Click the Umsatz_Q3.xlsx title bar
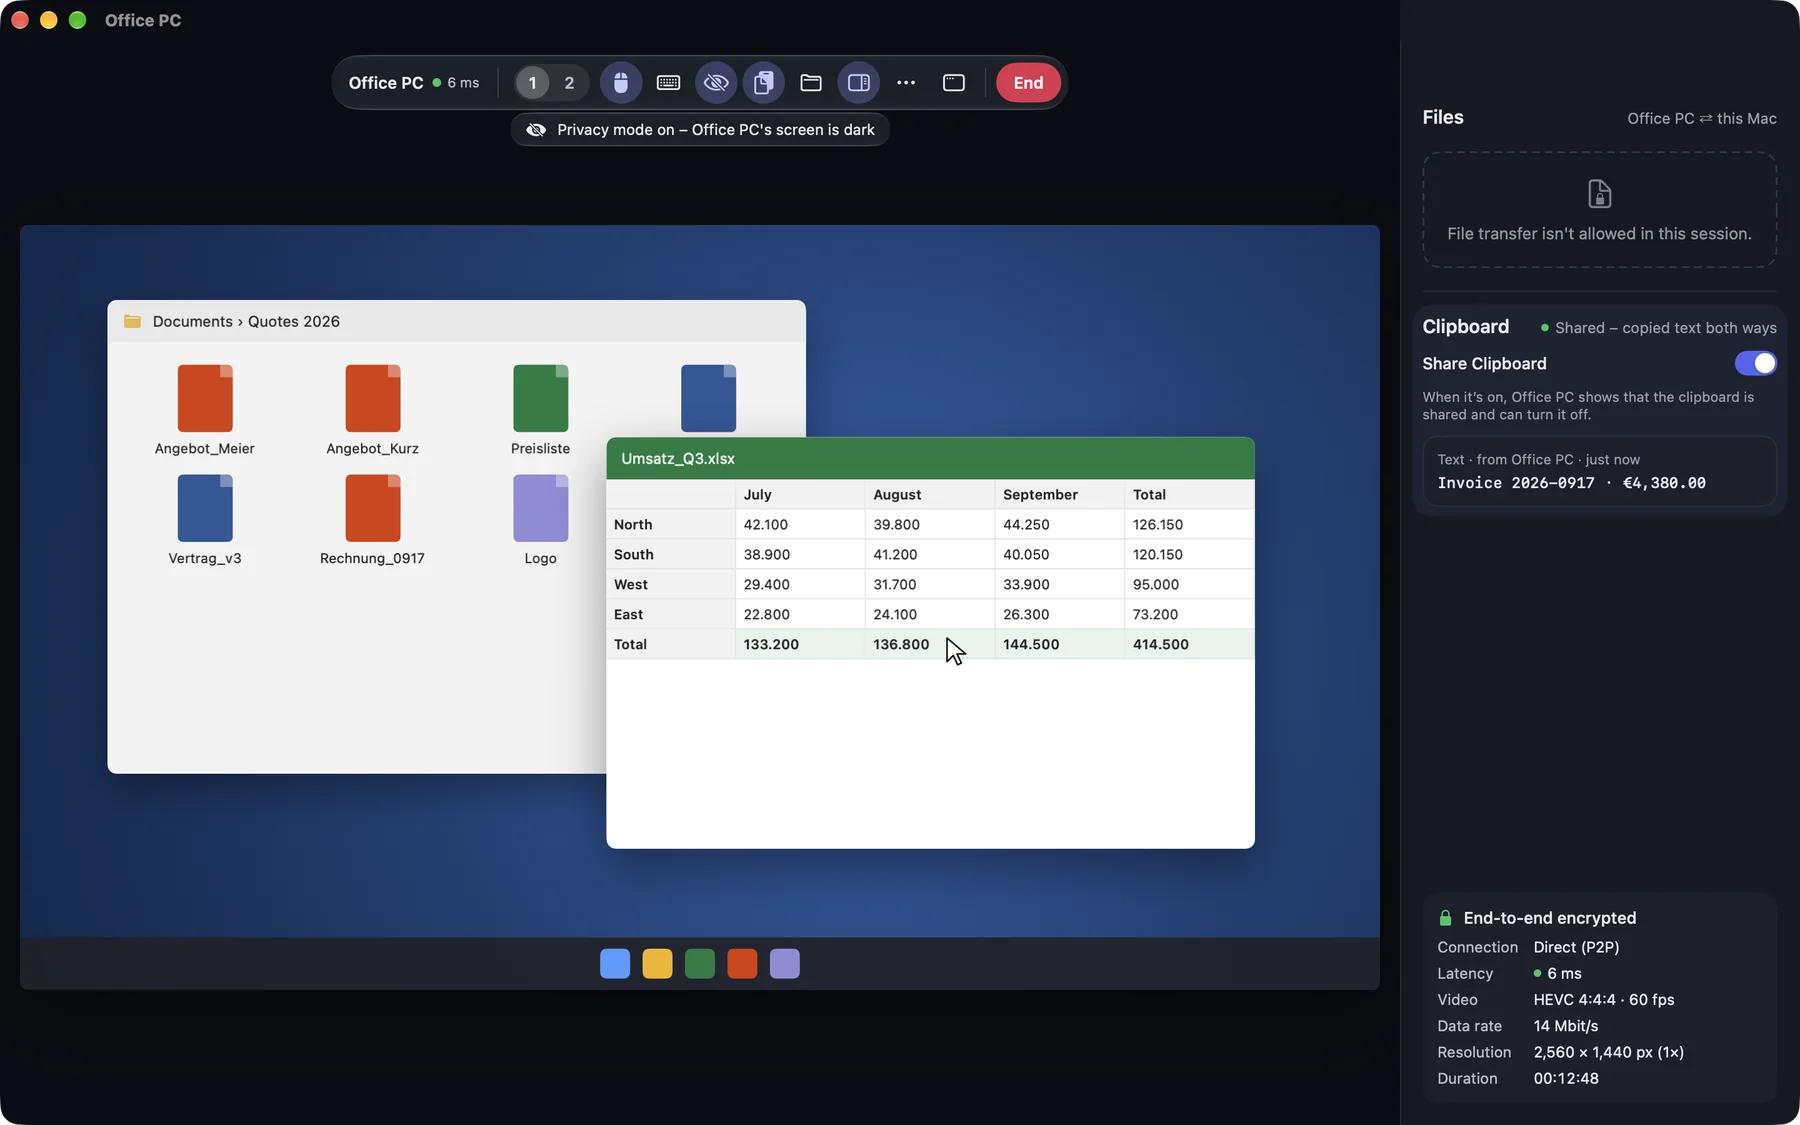This screenshot has height=1125, width=1800. (930, 458)
